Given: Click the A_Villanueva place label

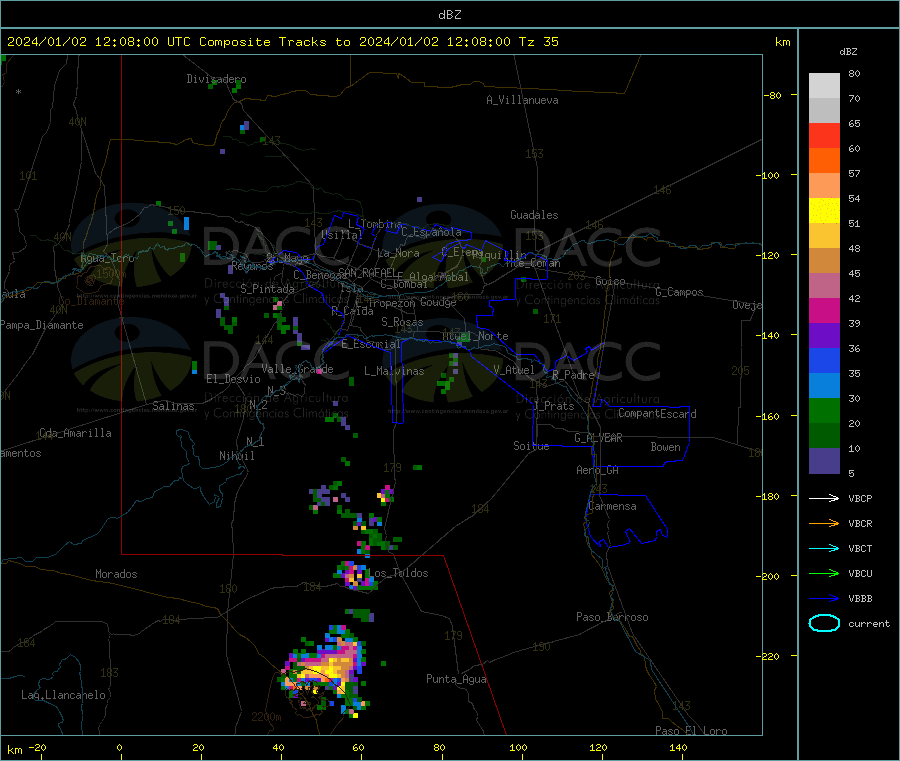Looking at the screenshot, I should (522, 100).
